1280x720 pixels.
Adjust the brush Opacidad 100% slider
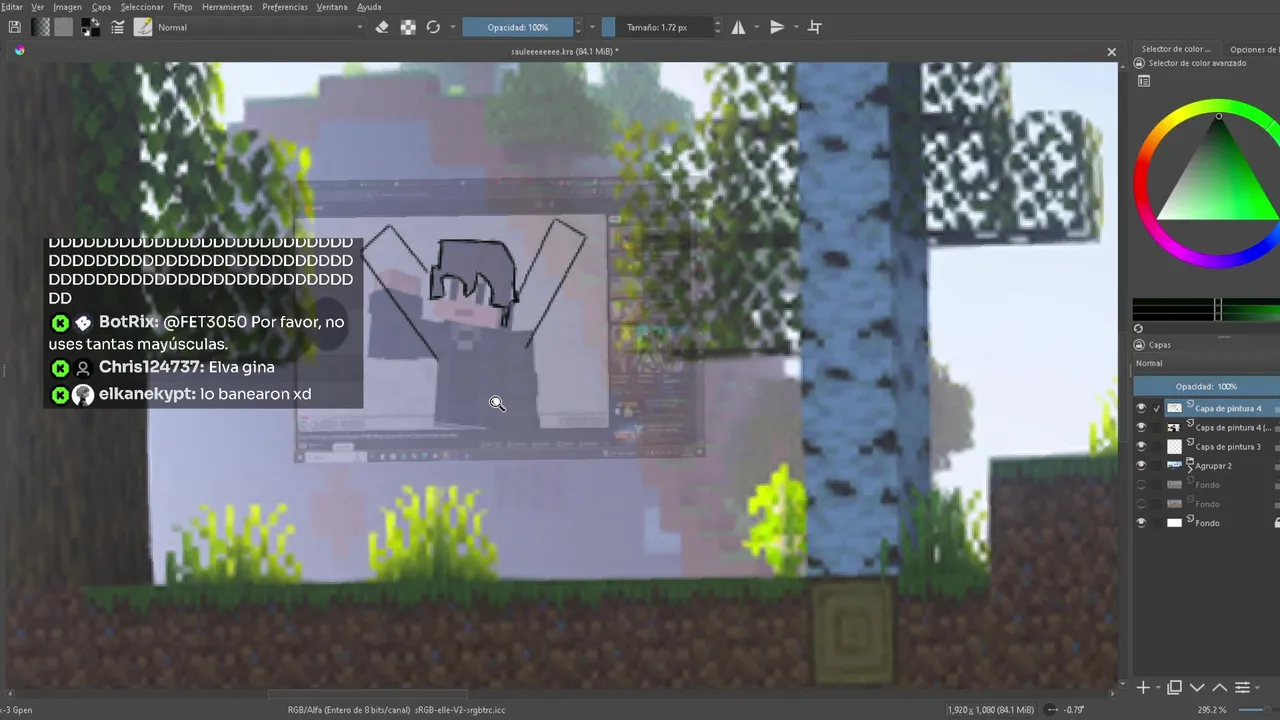tap(517, 27)
